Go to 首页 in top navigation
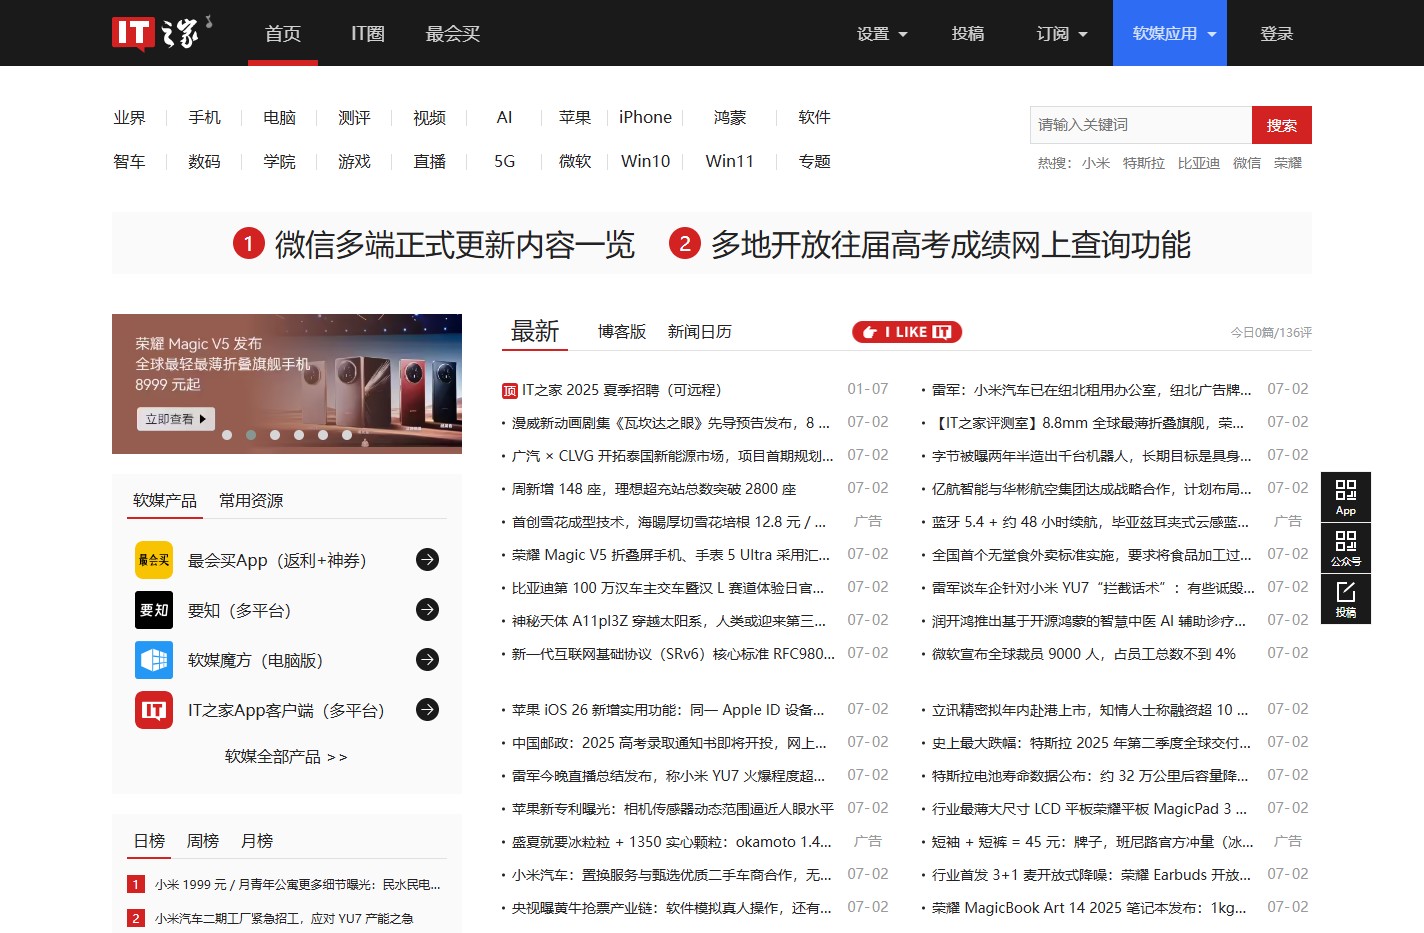 coord(283,33)
